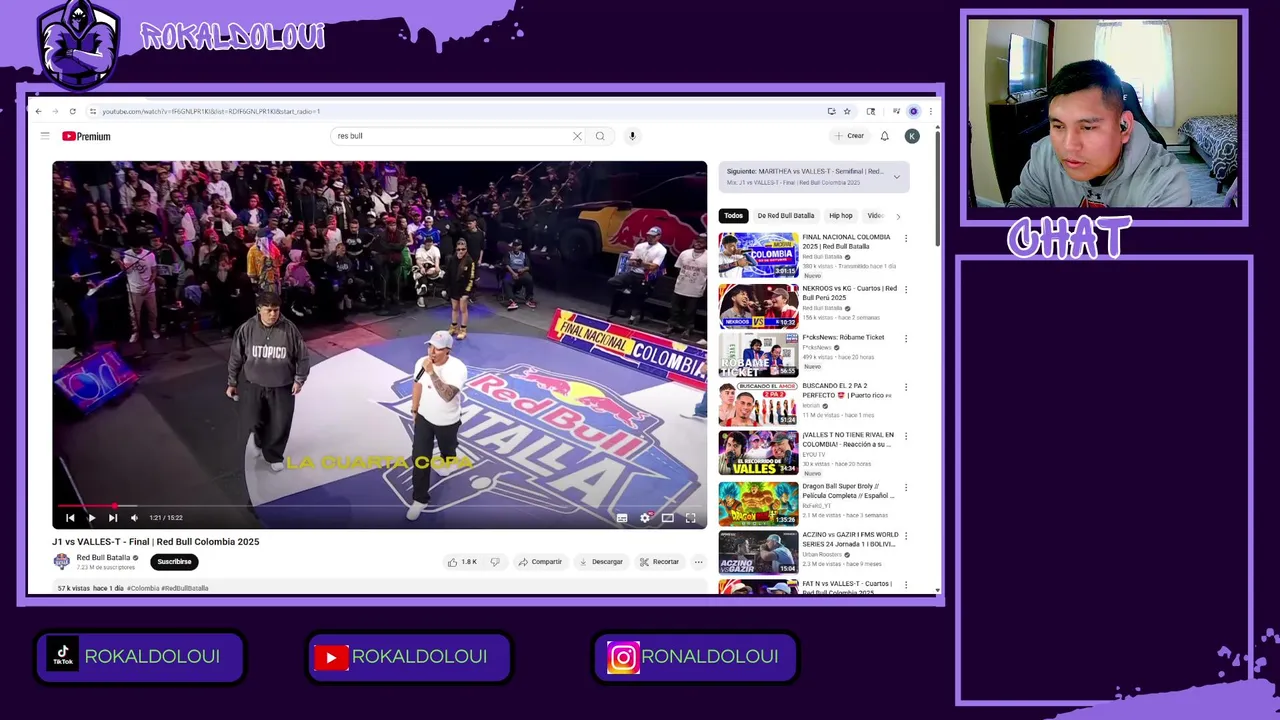Go to the YouTube Premium home logo
This screenshot has height=720, width=1280.
coord(86,136)
